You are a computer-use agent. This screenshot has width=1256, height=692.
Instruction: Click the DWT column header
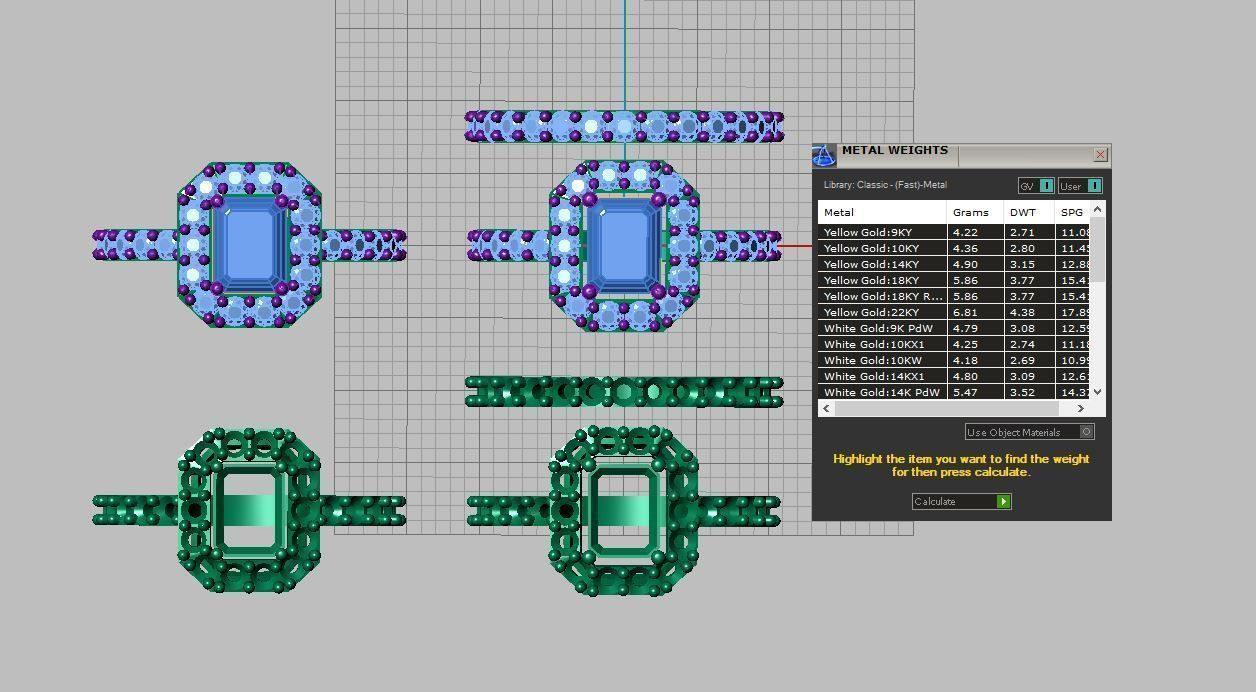point(1029,212)
